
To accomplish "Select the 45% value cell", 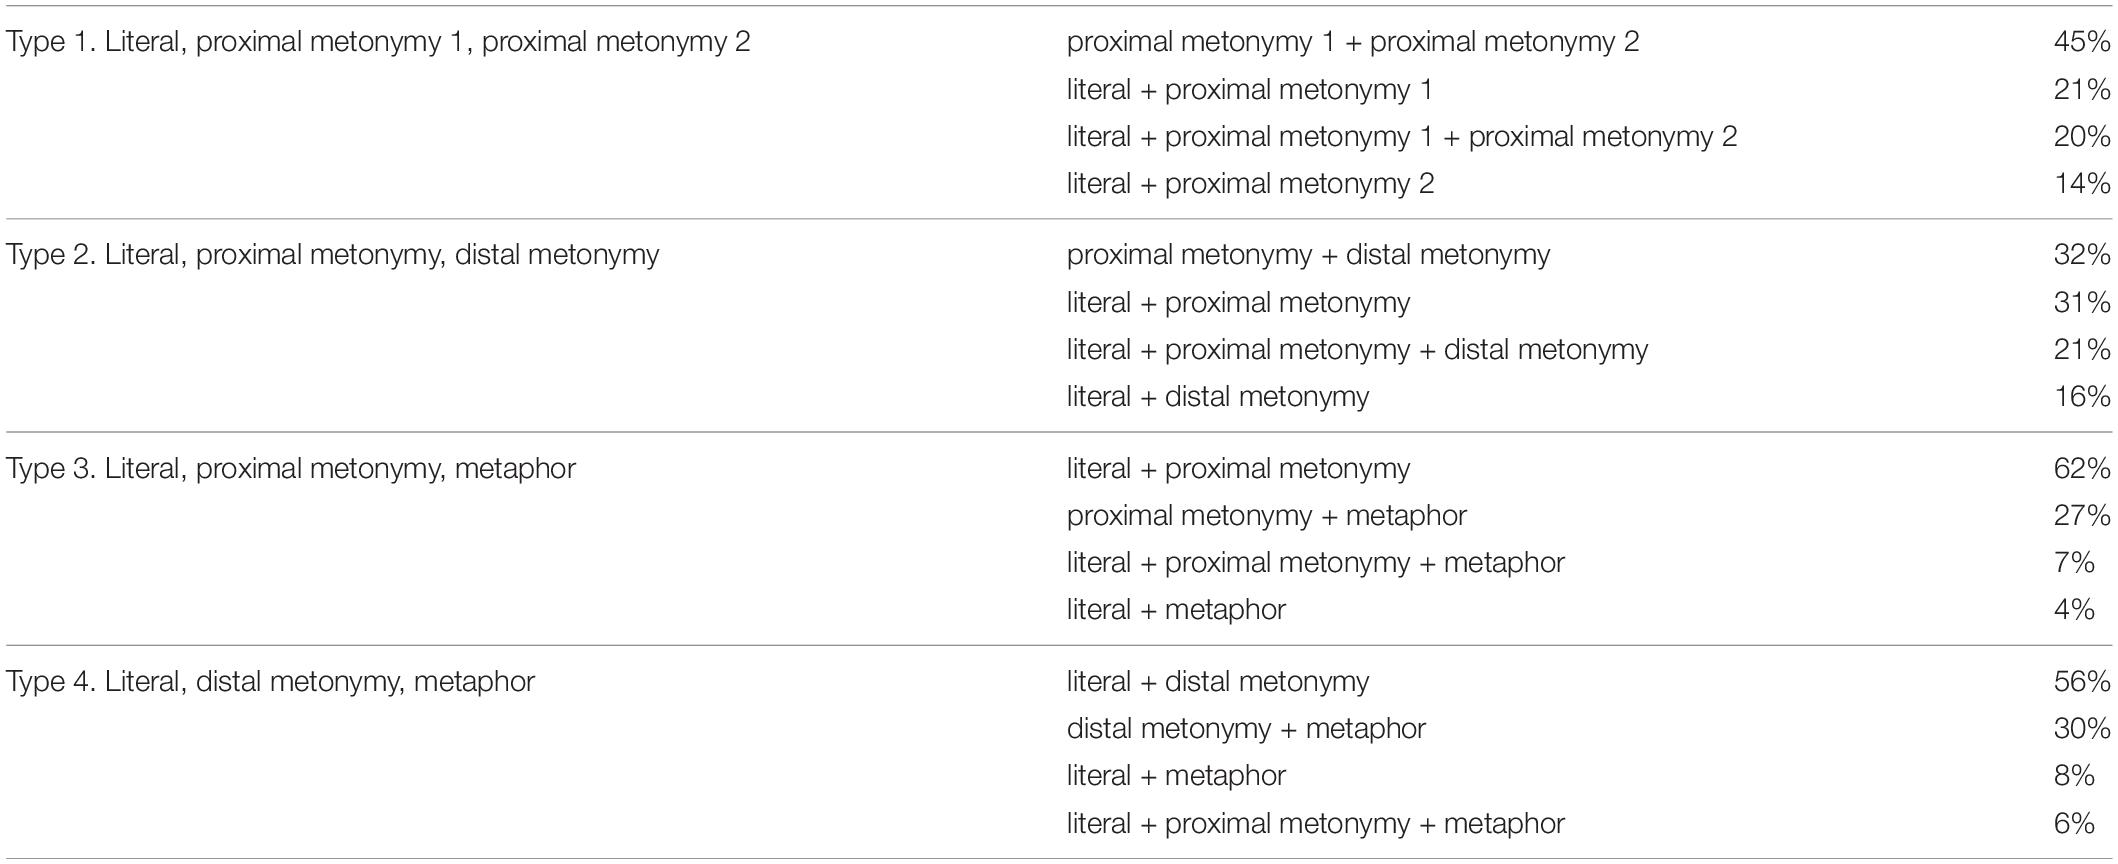I will pyautogui.click(x=2082, y=42).
